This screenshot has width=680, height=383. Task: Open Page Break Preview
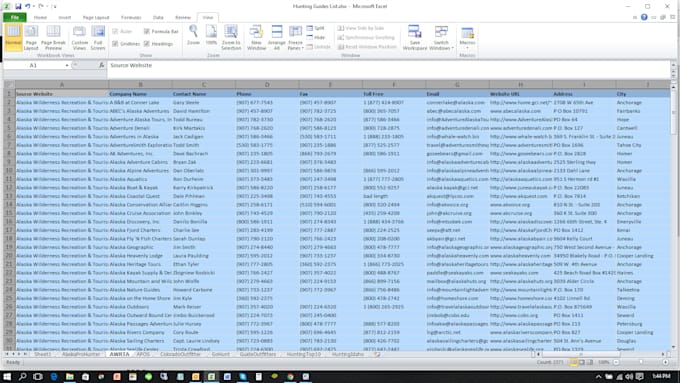(53, 38)
